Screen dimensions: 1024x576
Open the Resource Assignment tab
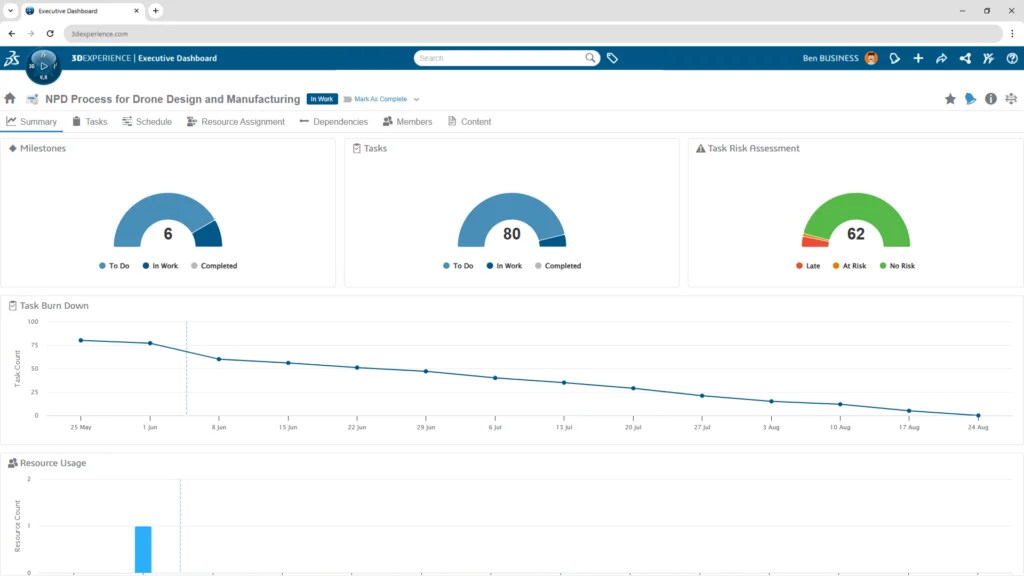click(236, 121)
